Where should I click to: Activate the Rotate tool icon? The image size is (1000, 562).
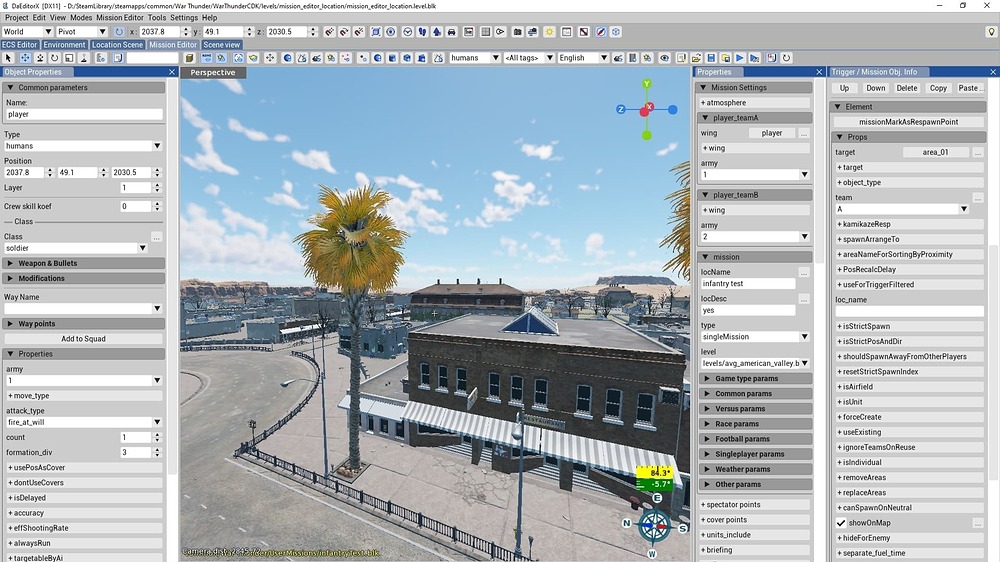coord(55,58)
